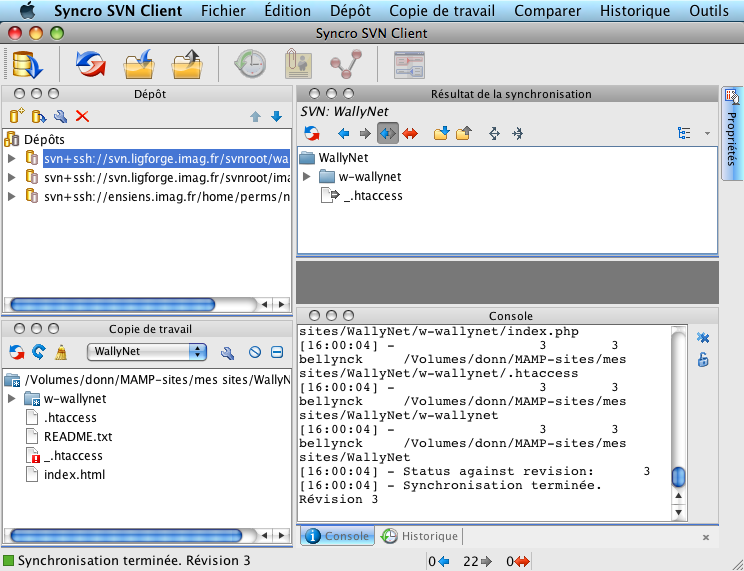Move repository up with the up arrow

255,116
